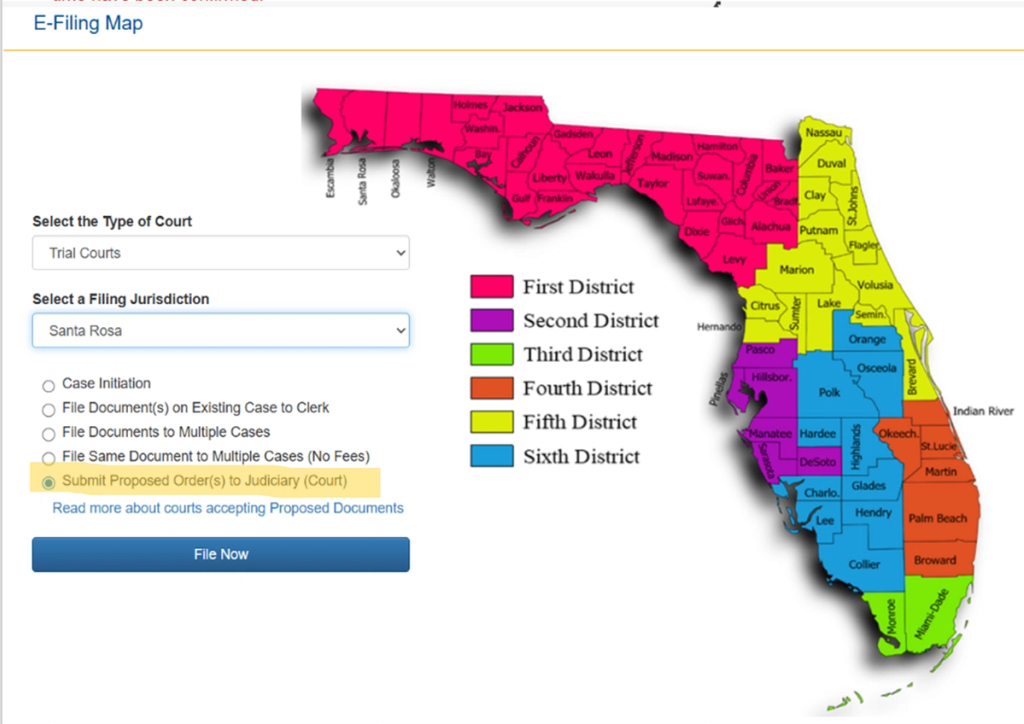Click Palm Beach county on the map
This screenshot has height=724, width=1024.
coord(937,518)
